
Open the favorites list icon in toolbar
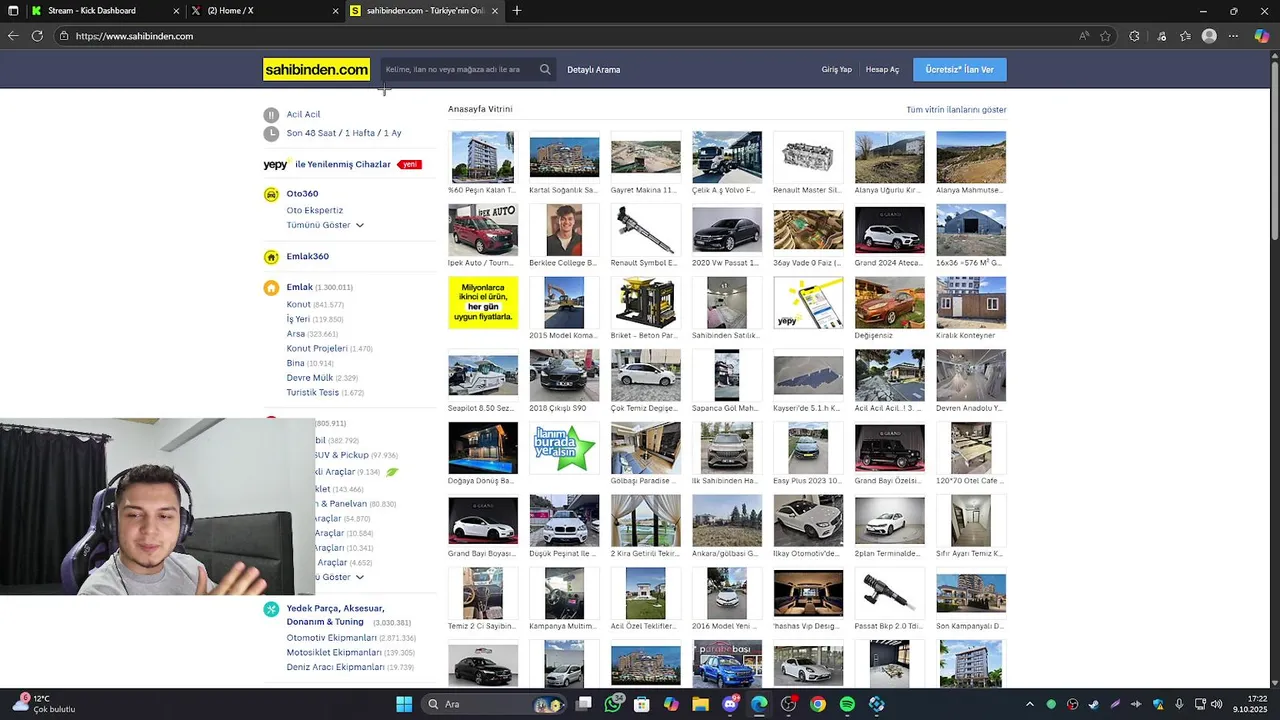1185,36
